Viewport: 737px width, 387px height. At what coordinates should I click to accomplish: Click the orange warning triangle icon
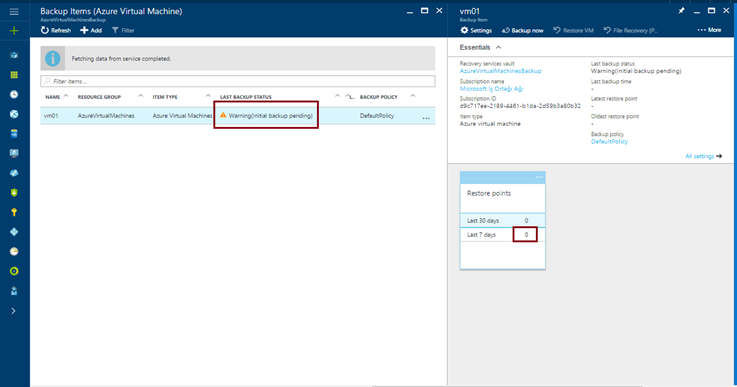(x=223, y=115)
